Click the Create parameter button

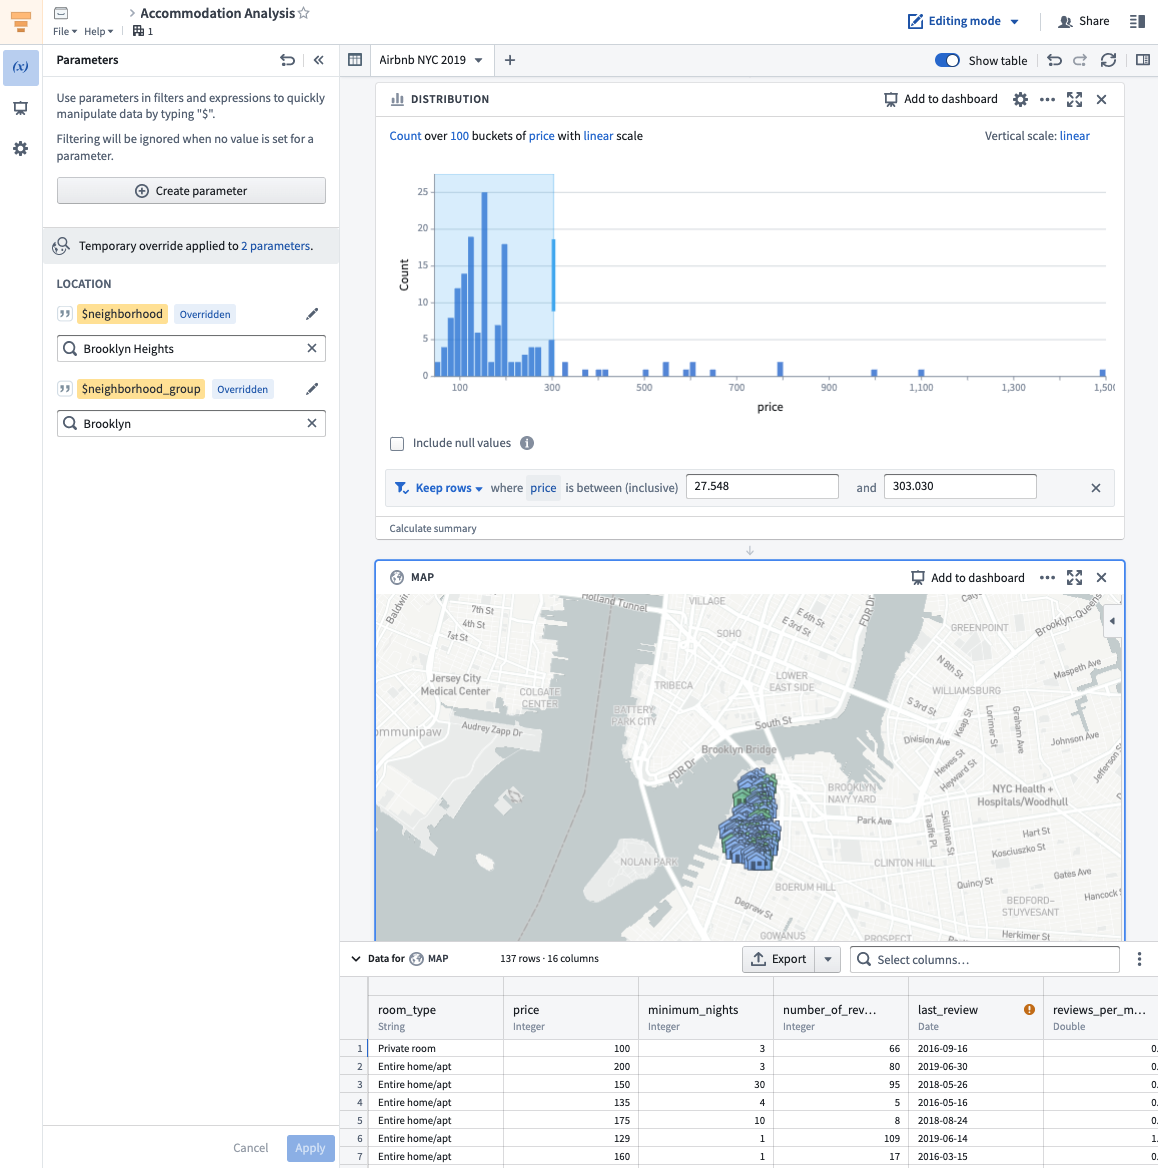point(191,191)
